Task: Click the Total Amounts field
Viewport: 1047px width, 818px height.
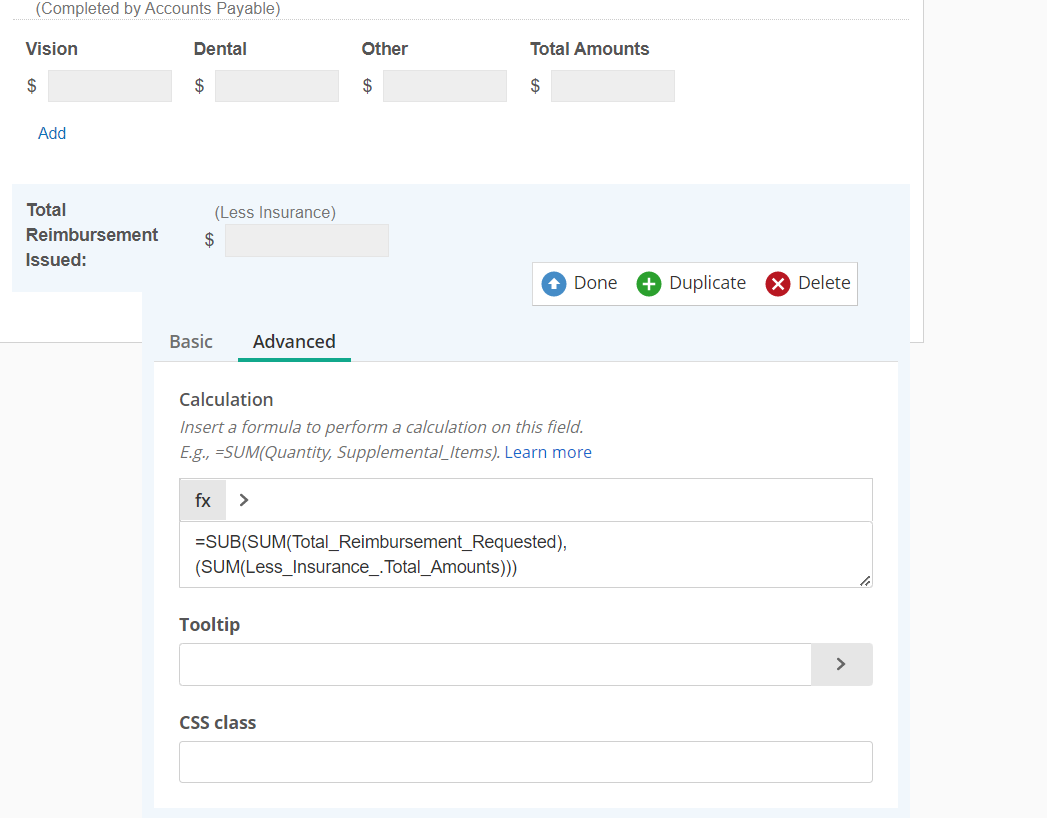Action: pyautogui.click(x=613, y=86)
